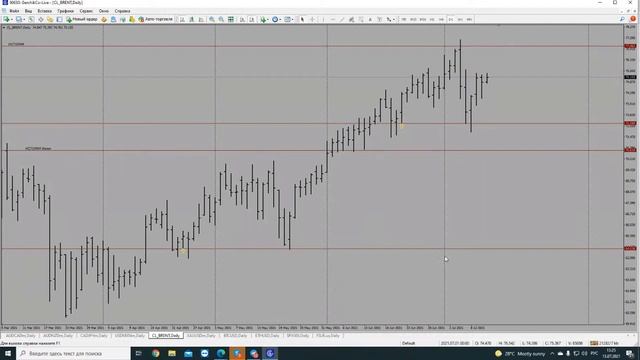Select the trendline drawing tool
This screenshot has height=360, width=640.
pyautogui.click(x=342, y=19)
